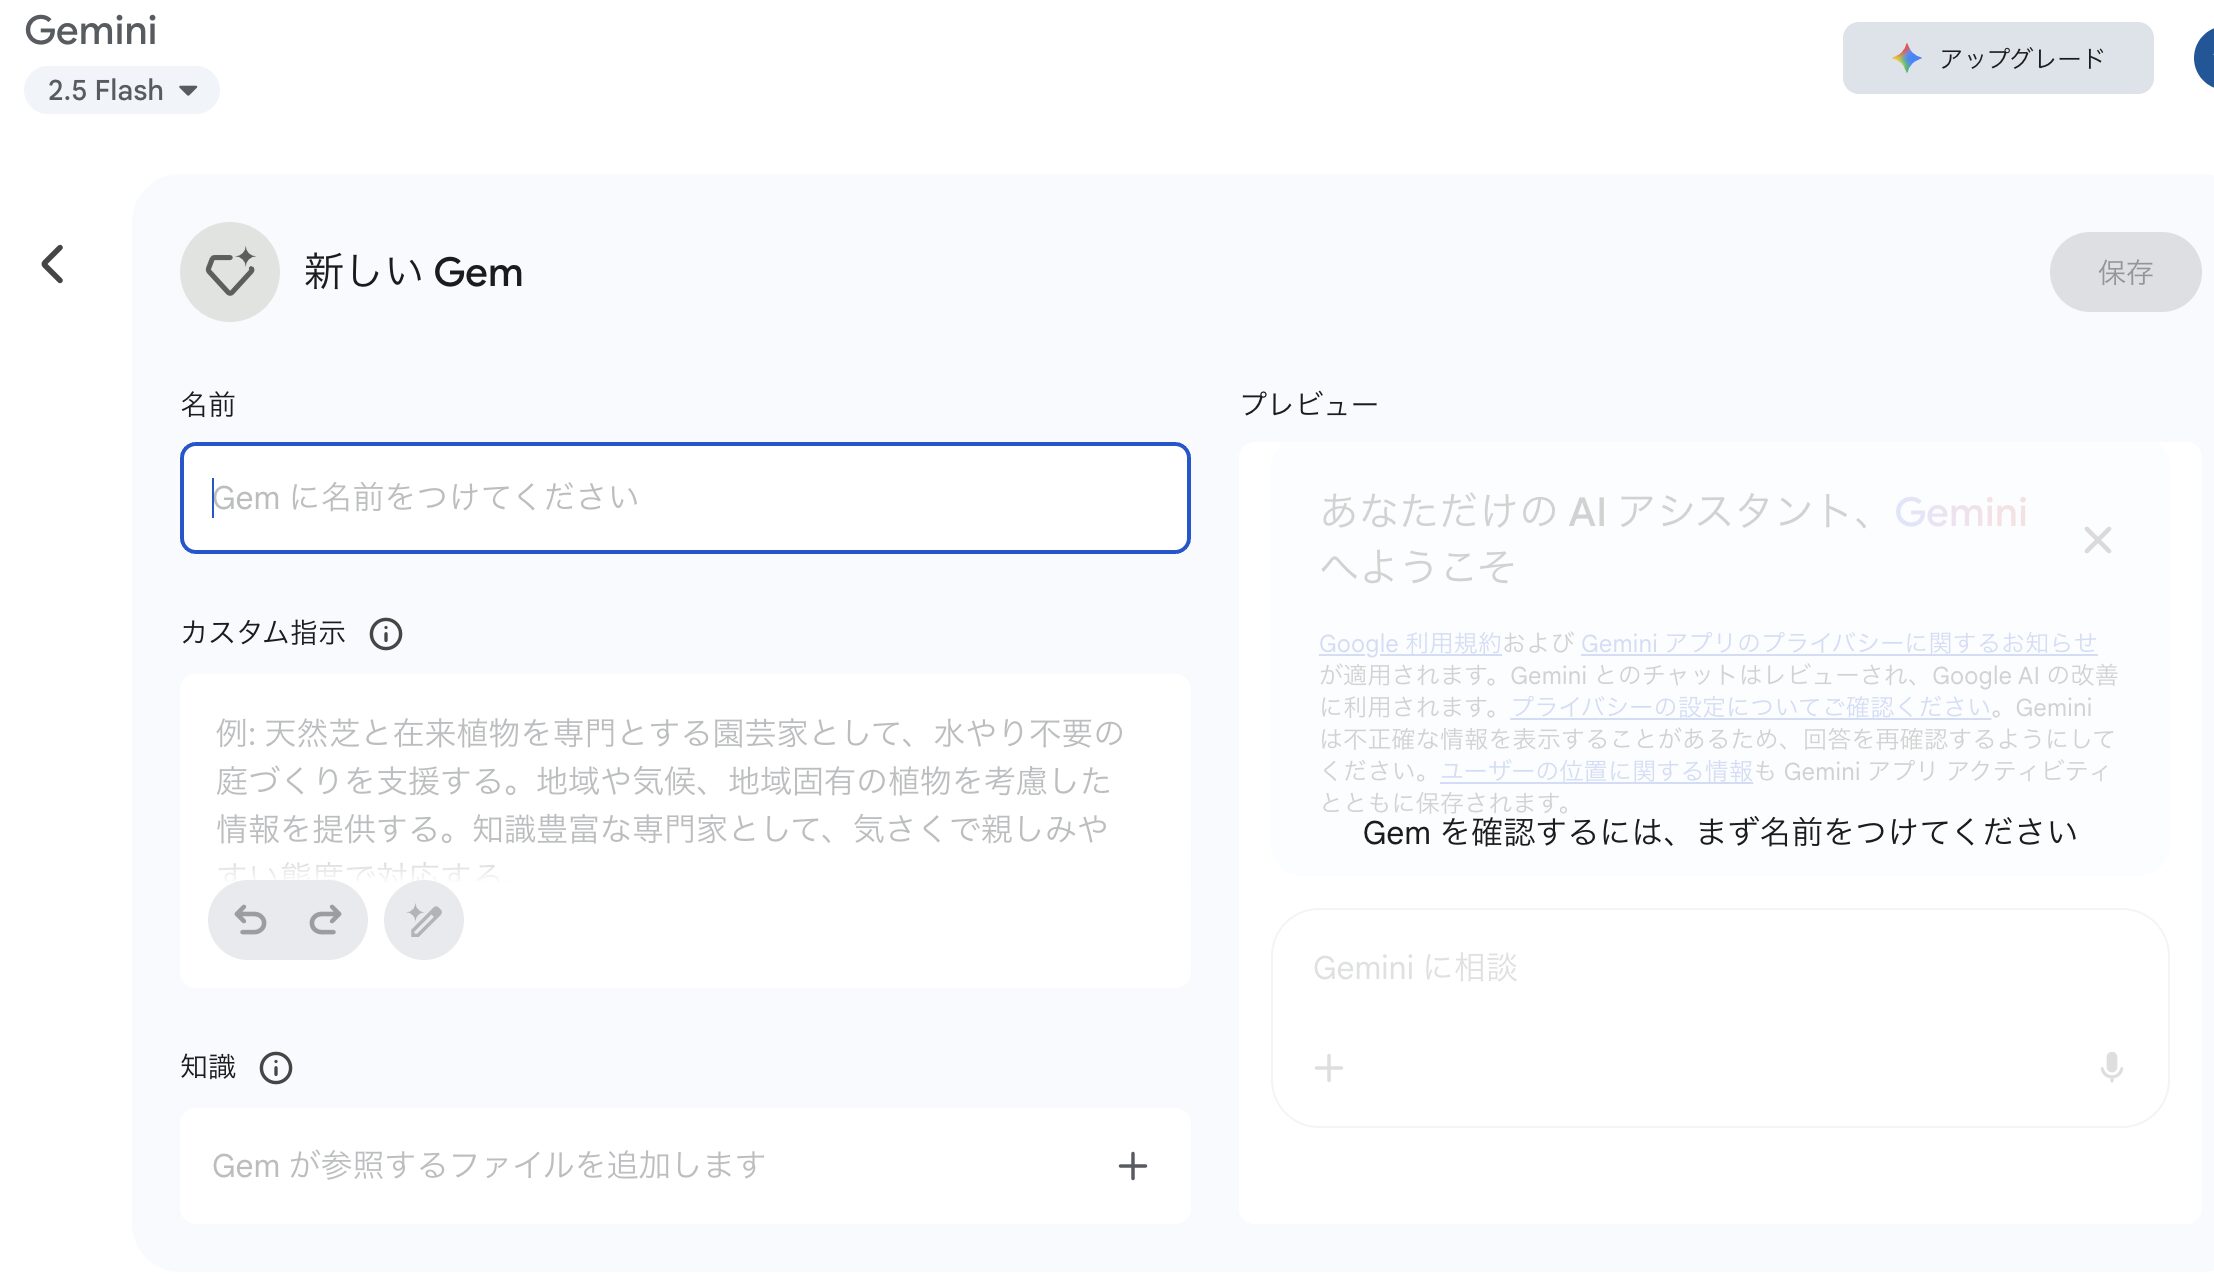Go back with the left arrow
The height and width of the screenshot is (1274, 2214).
click(x=53, y=265)
